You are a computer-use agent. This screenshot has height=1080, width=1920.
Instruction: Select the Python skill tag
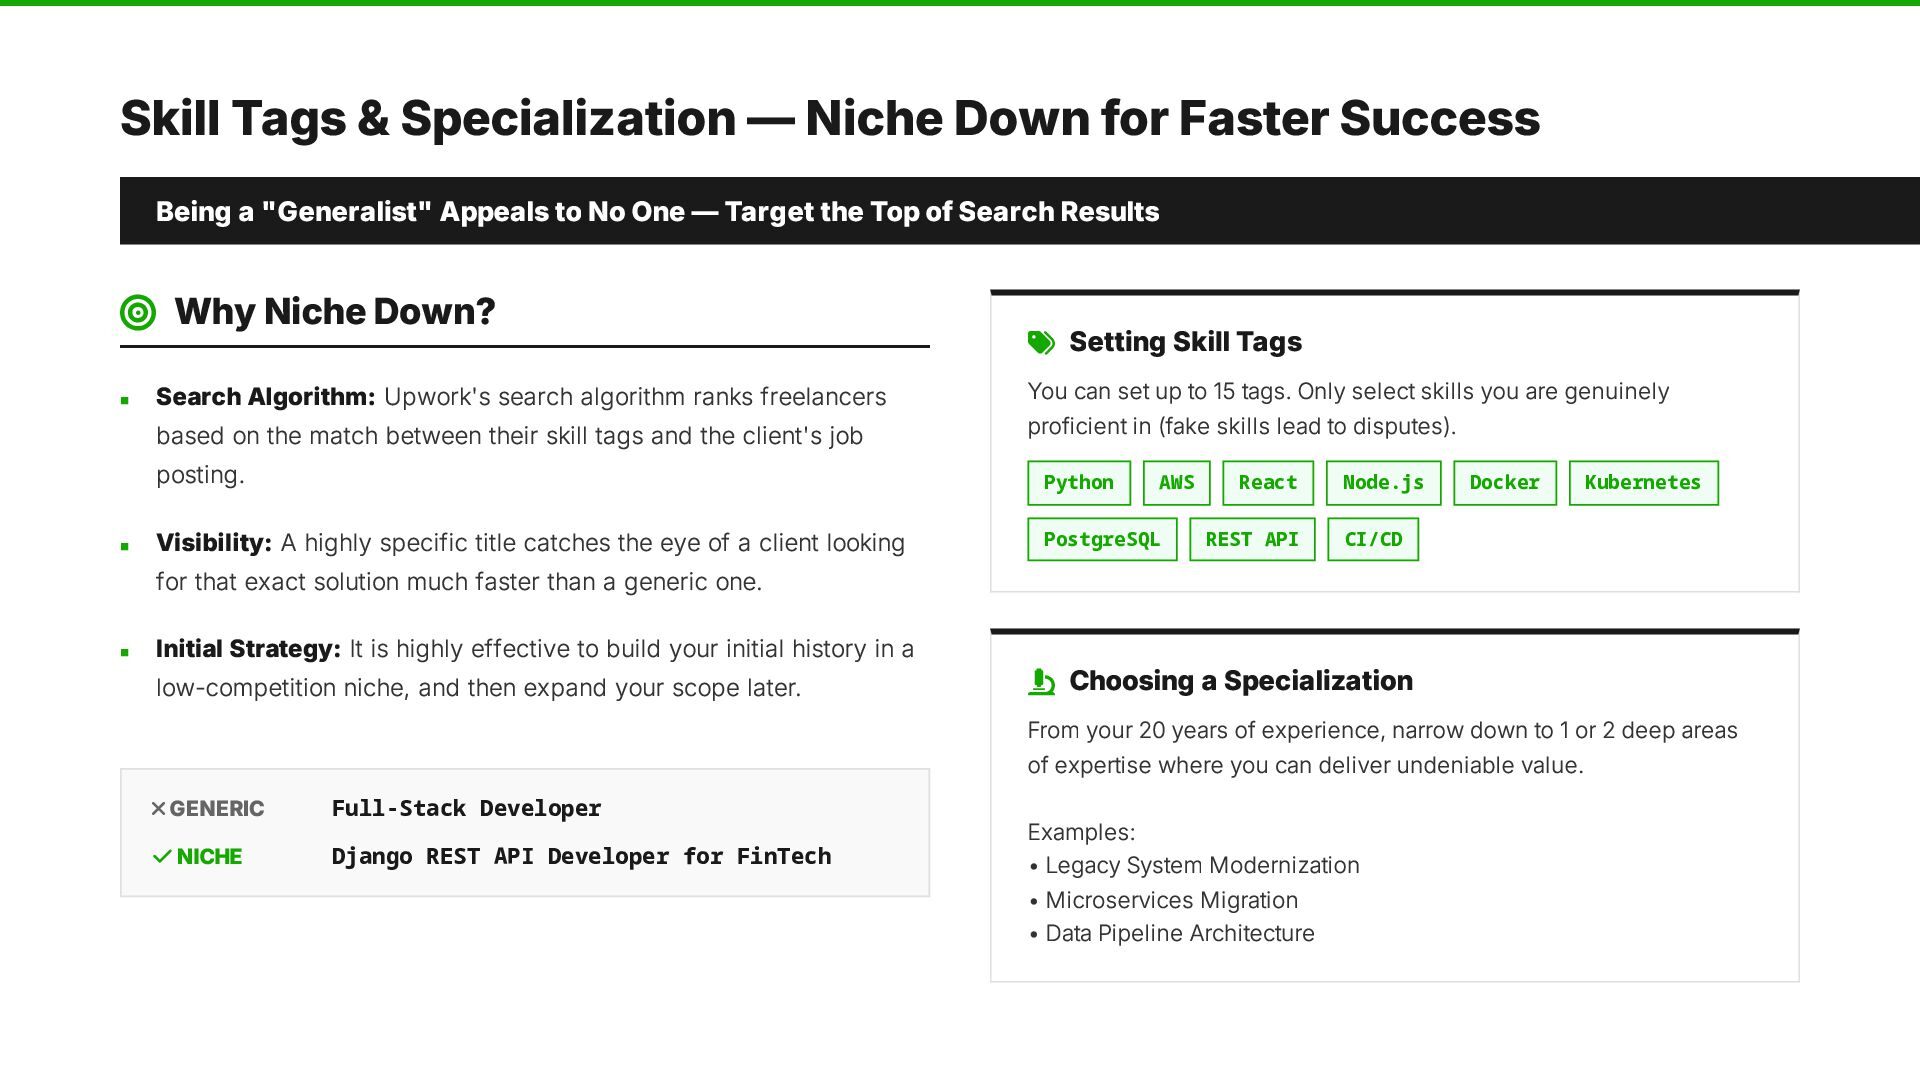coord(1079,483)
